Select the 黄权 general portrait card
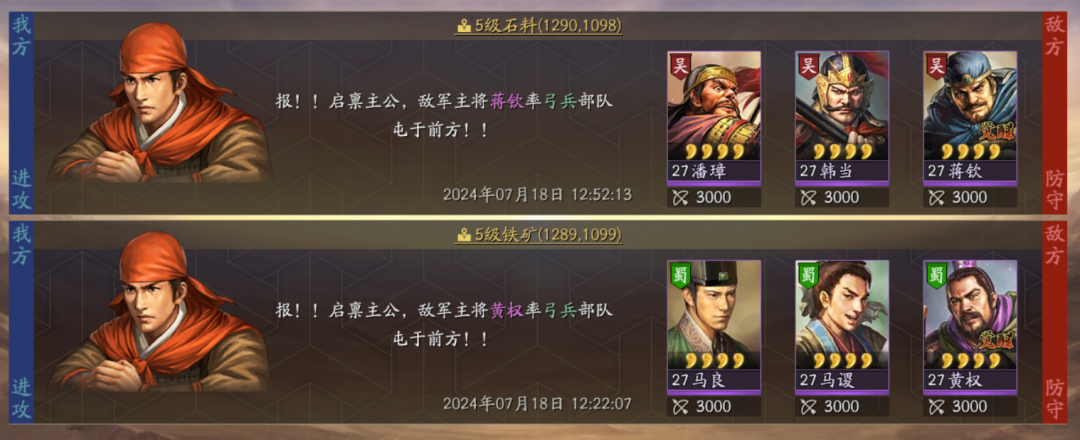This screenshot has height=440, width=1080. pyautogui.click(x=970, y=327)
